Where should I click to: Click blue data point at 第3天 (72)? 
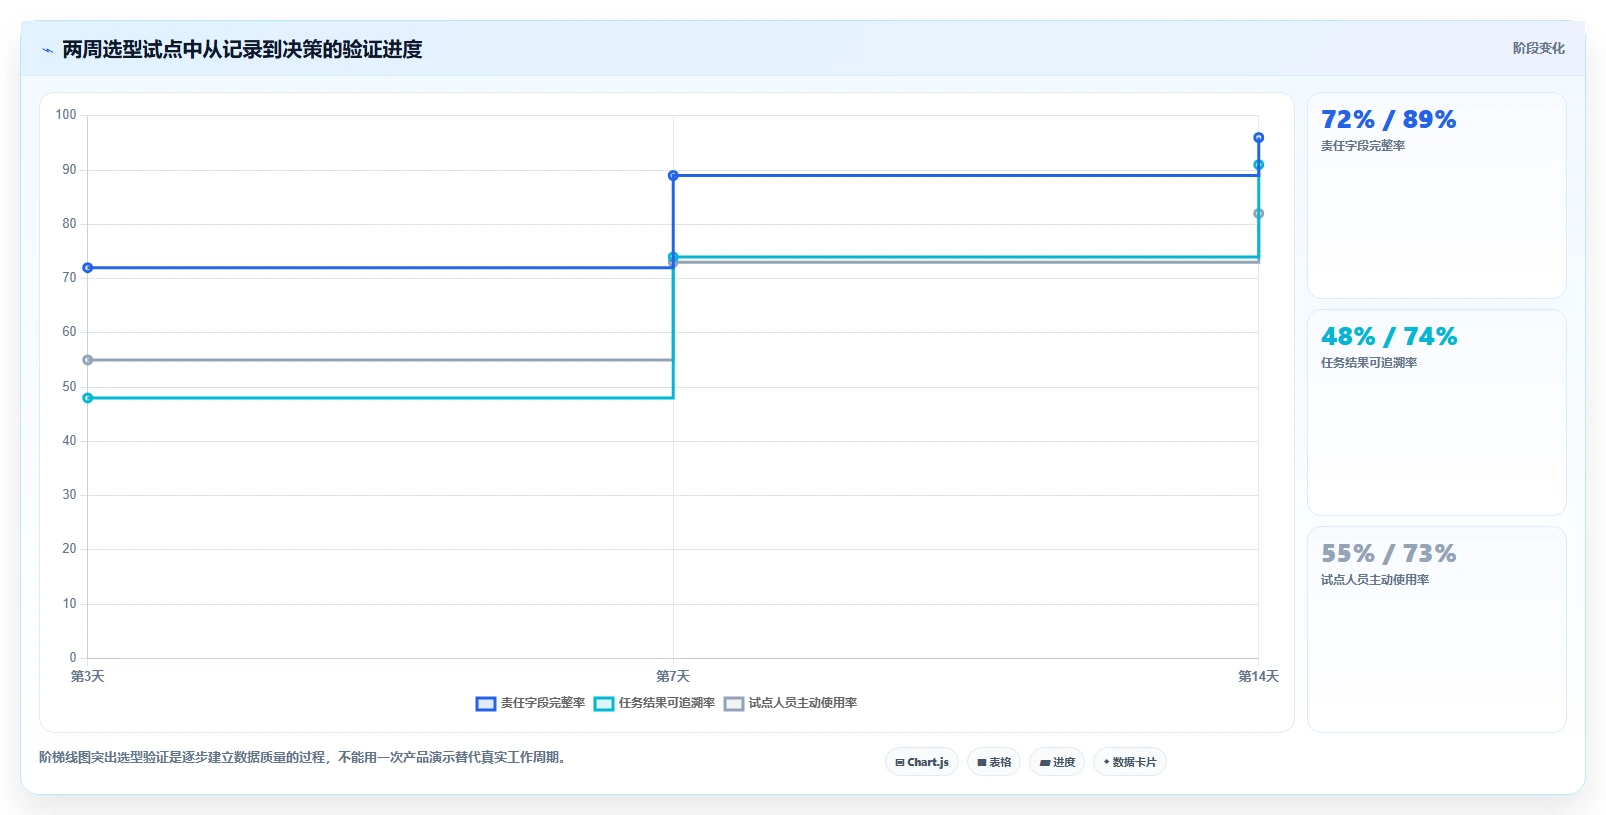[x=88, y=268]
